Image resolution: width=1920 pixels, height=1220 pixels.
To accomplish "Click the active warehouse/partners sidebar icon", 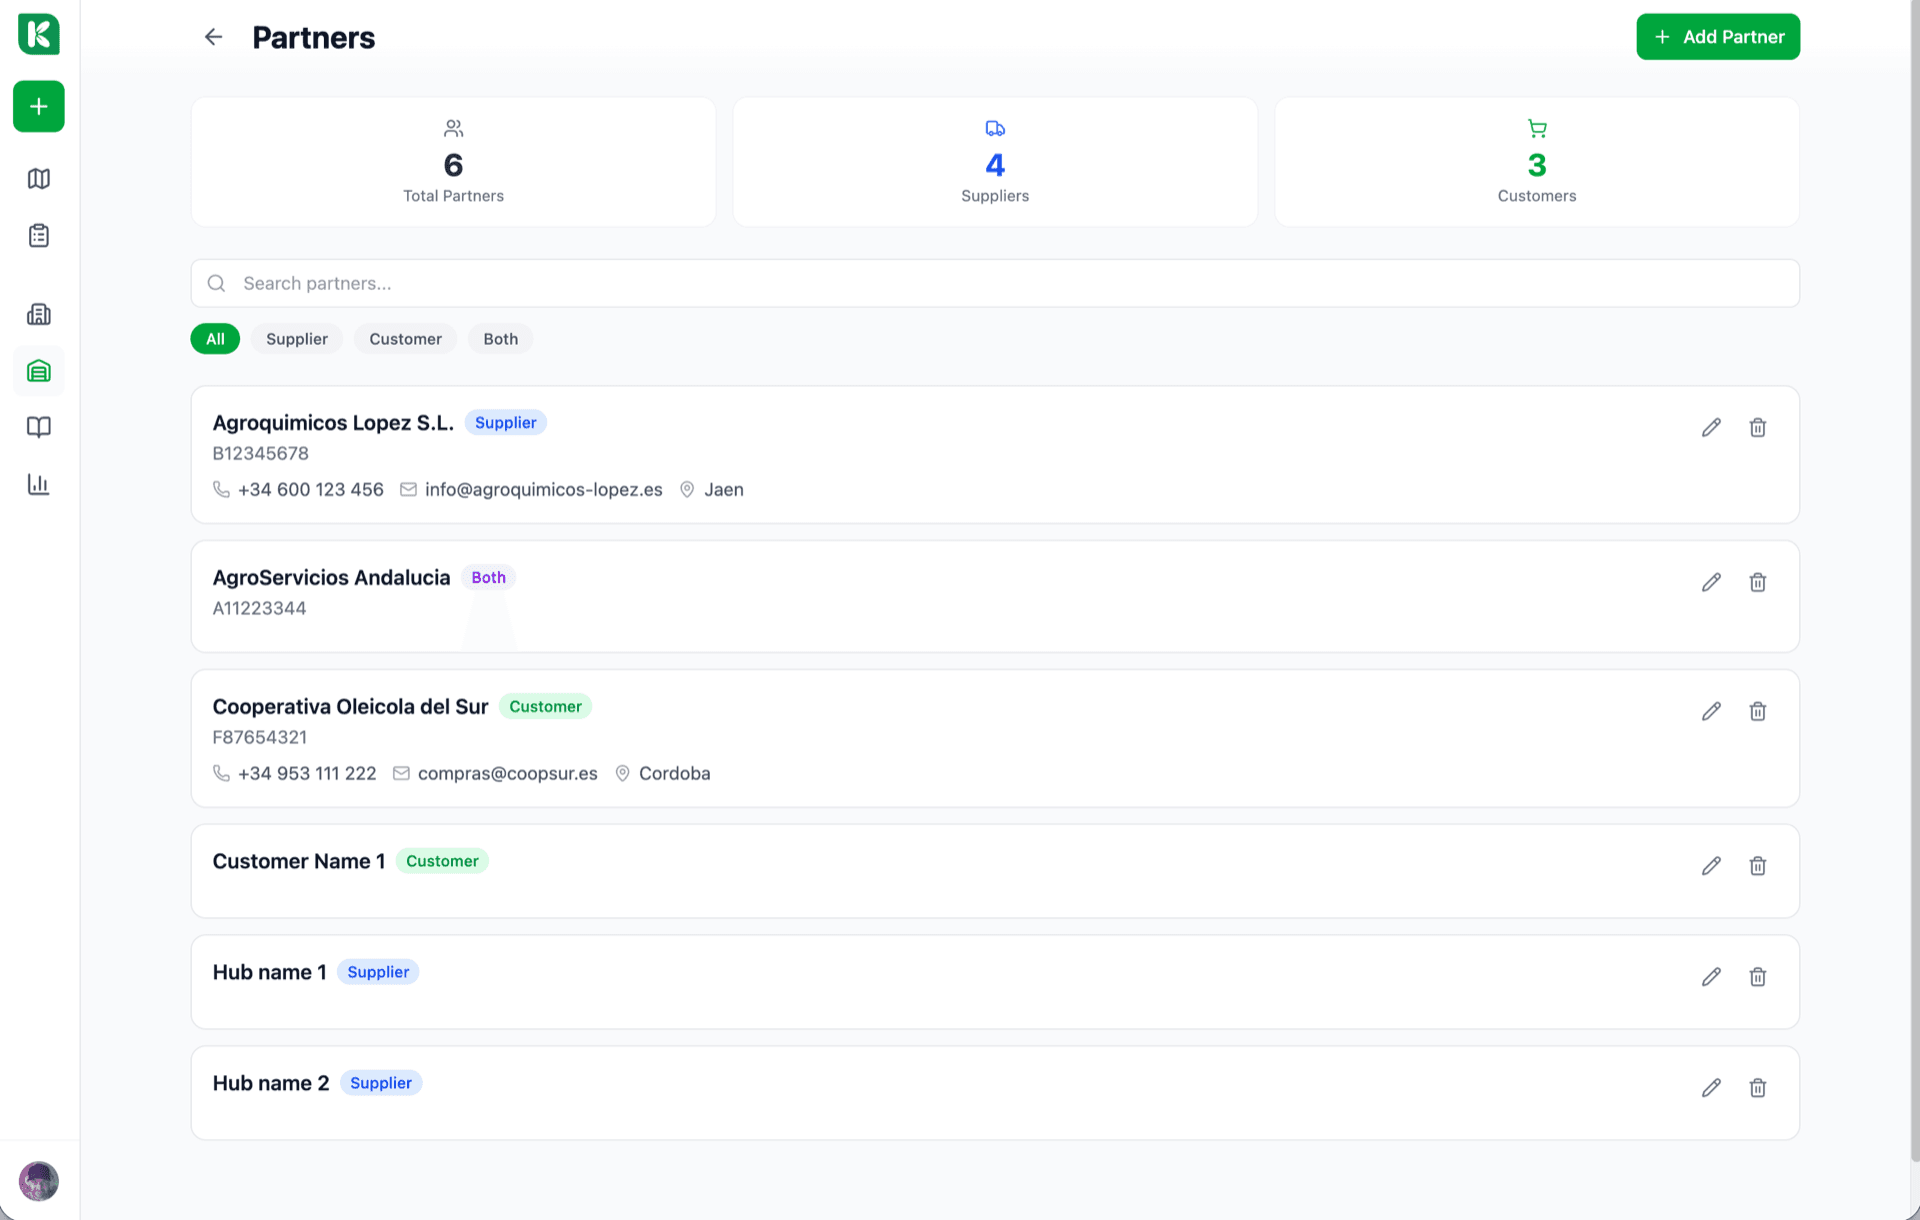I will [x=38, y=371].
